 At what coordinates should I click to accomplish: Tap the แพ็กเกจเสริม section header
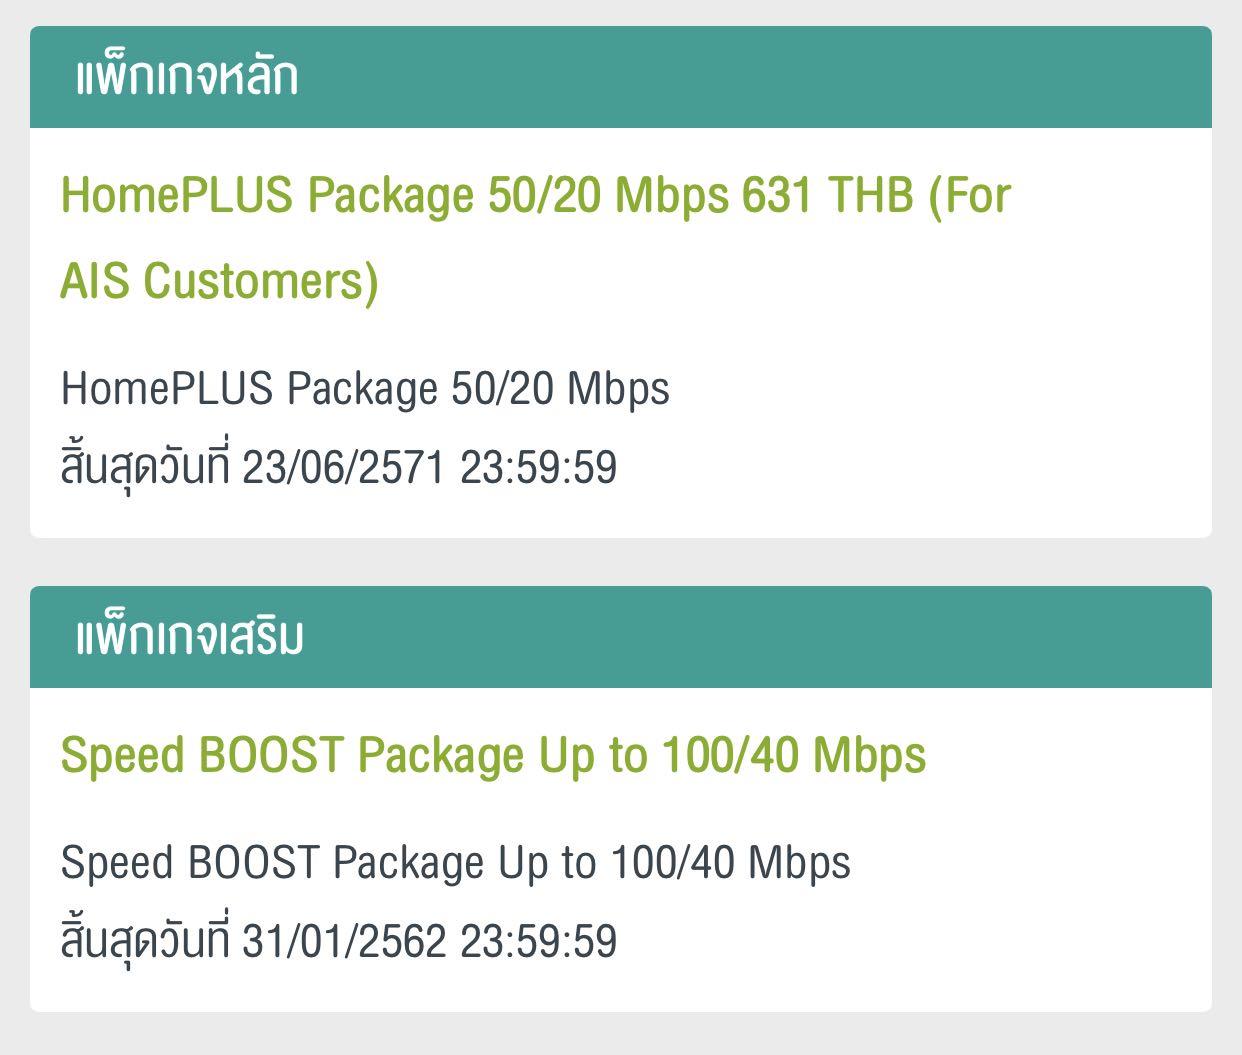190,638
